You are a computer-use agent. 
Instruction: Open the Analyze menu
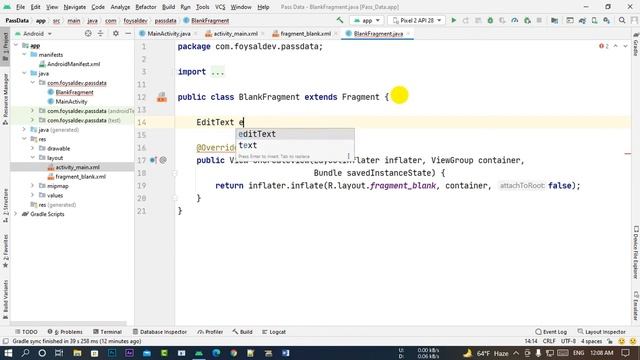120,7
